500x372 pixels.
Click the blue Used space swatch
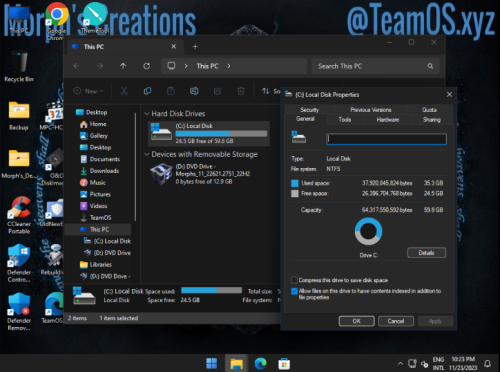click(295, 183)
